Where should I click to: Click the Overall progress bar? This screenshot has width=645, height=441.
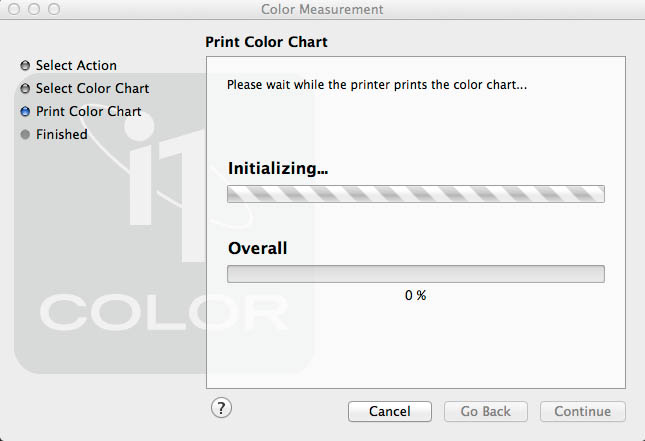tap(415, 274)
